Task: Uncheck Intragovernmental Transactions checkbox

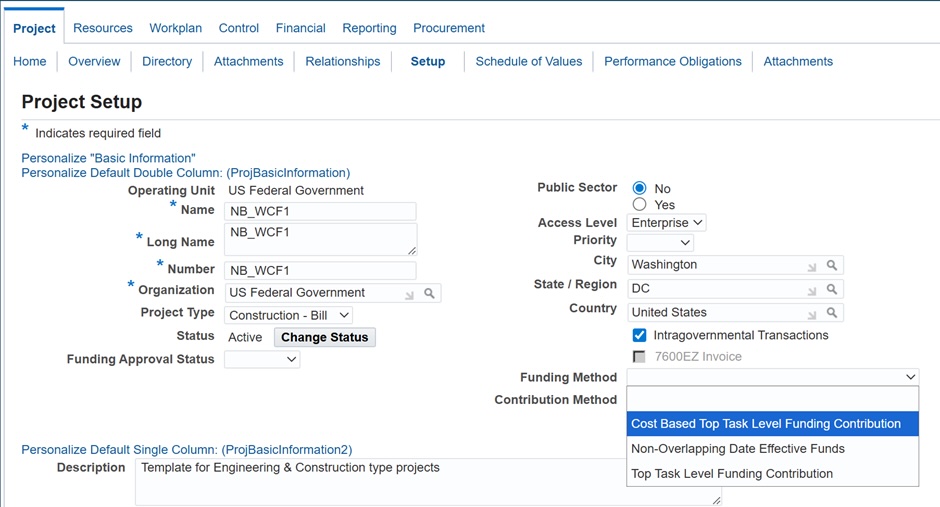Action: pyautogui.click(x=640, y=335)
